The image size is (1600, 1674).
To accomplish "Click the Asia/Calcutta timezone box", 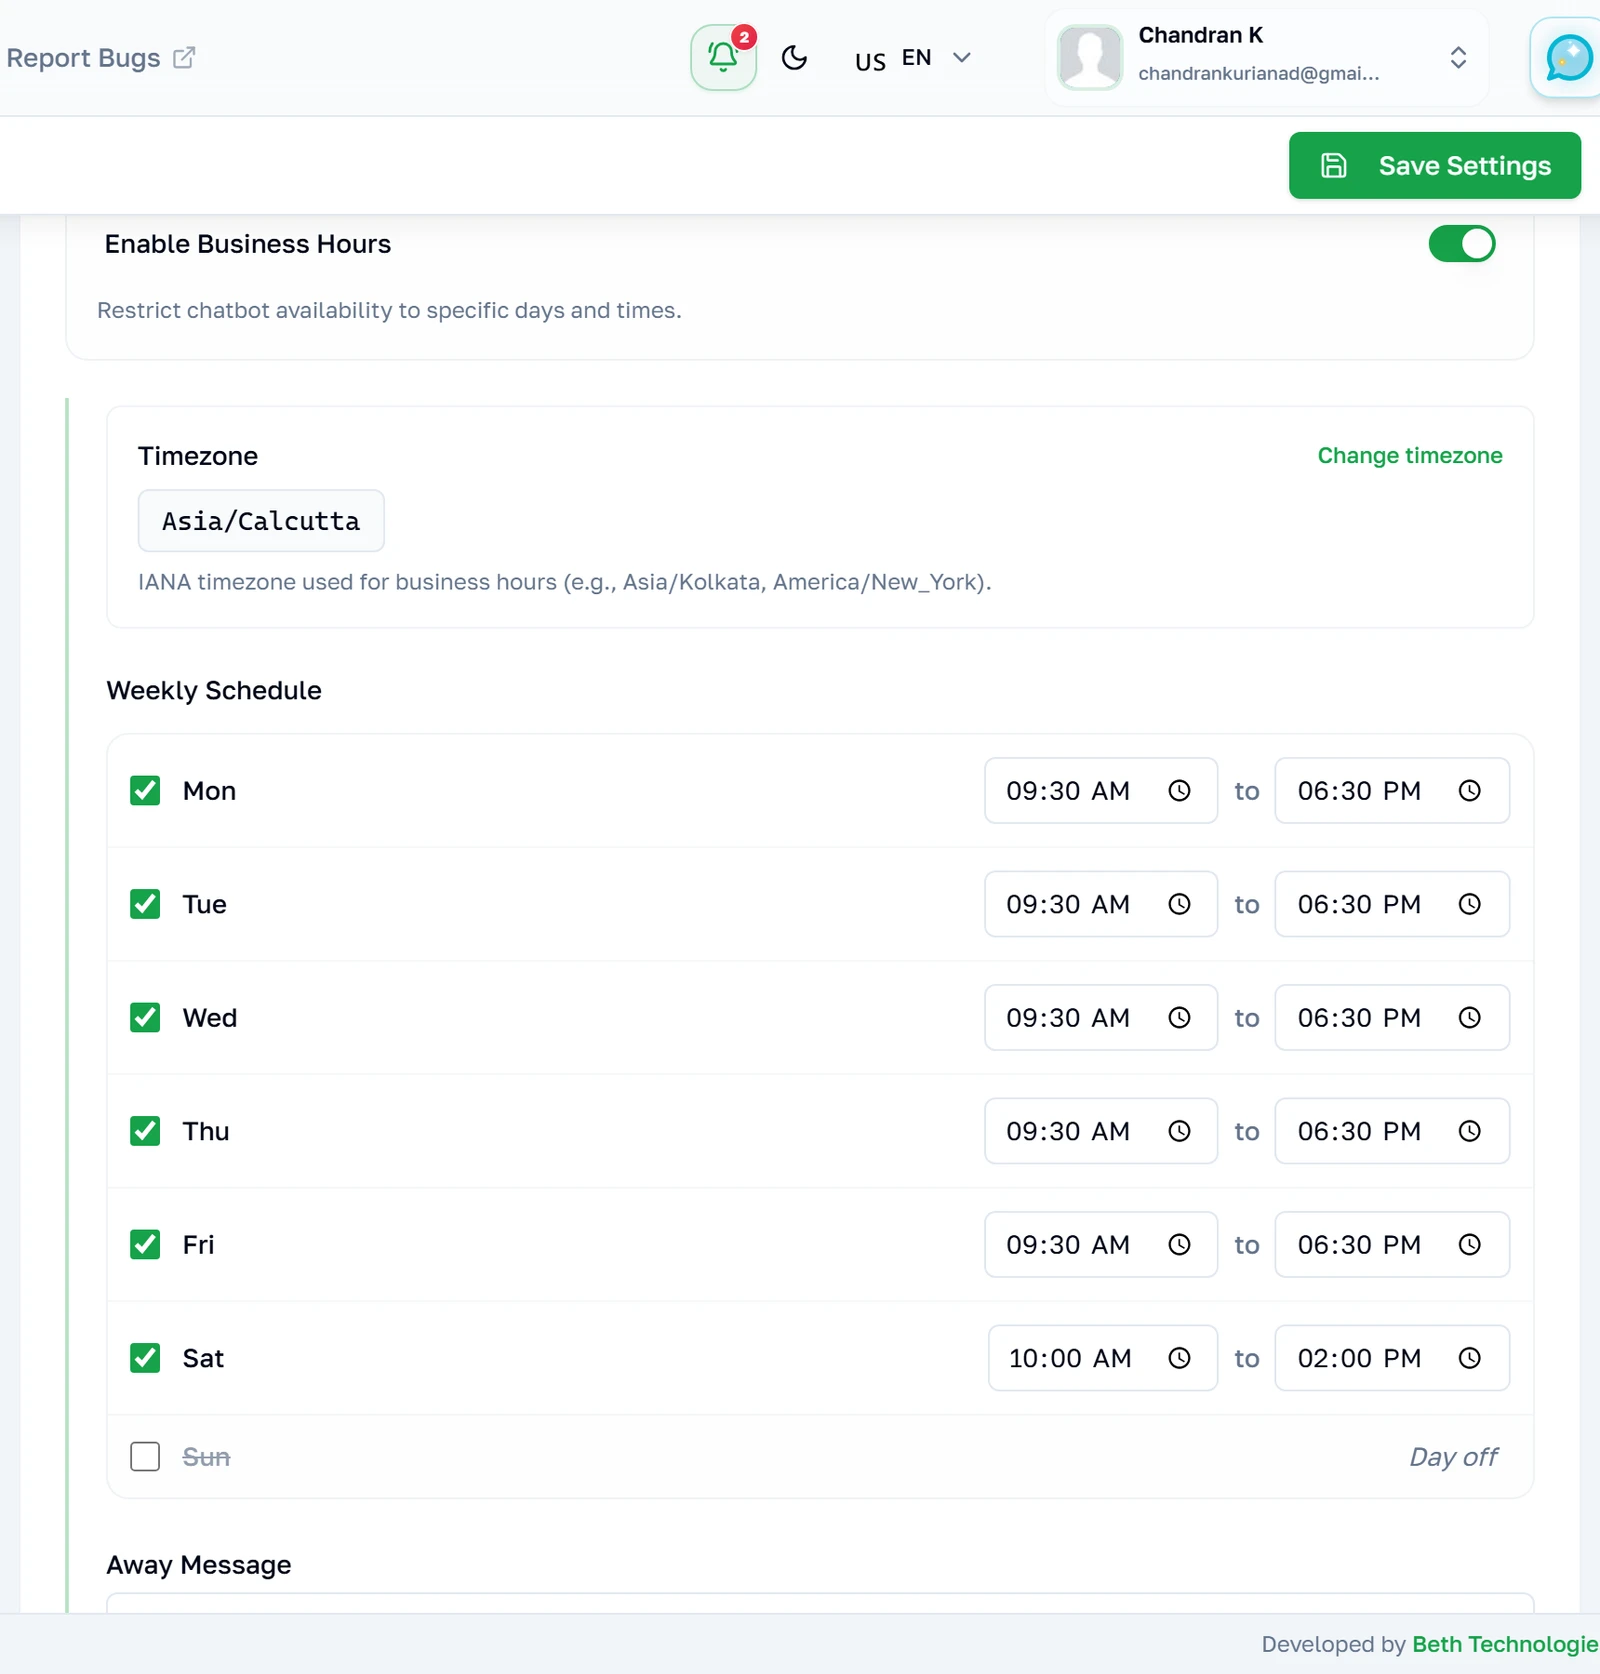I will pos(261,521).
